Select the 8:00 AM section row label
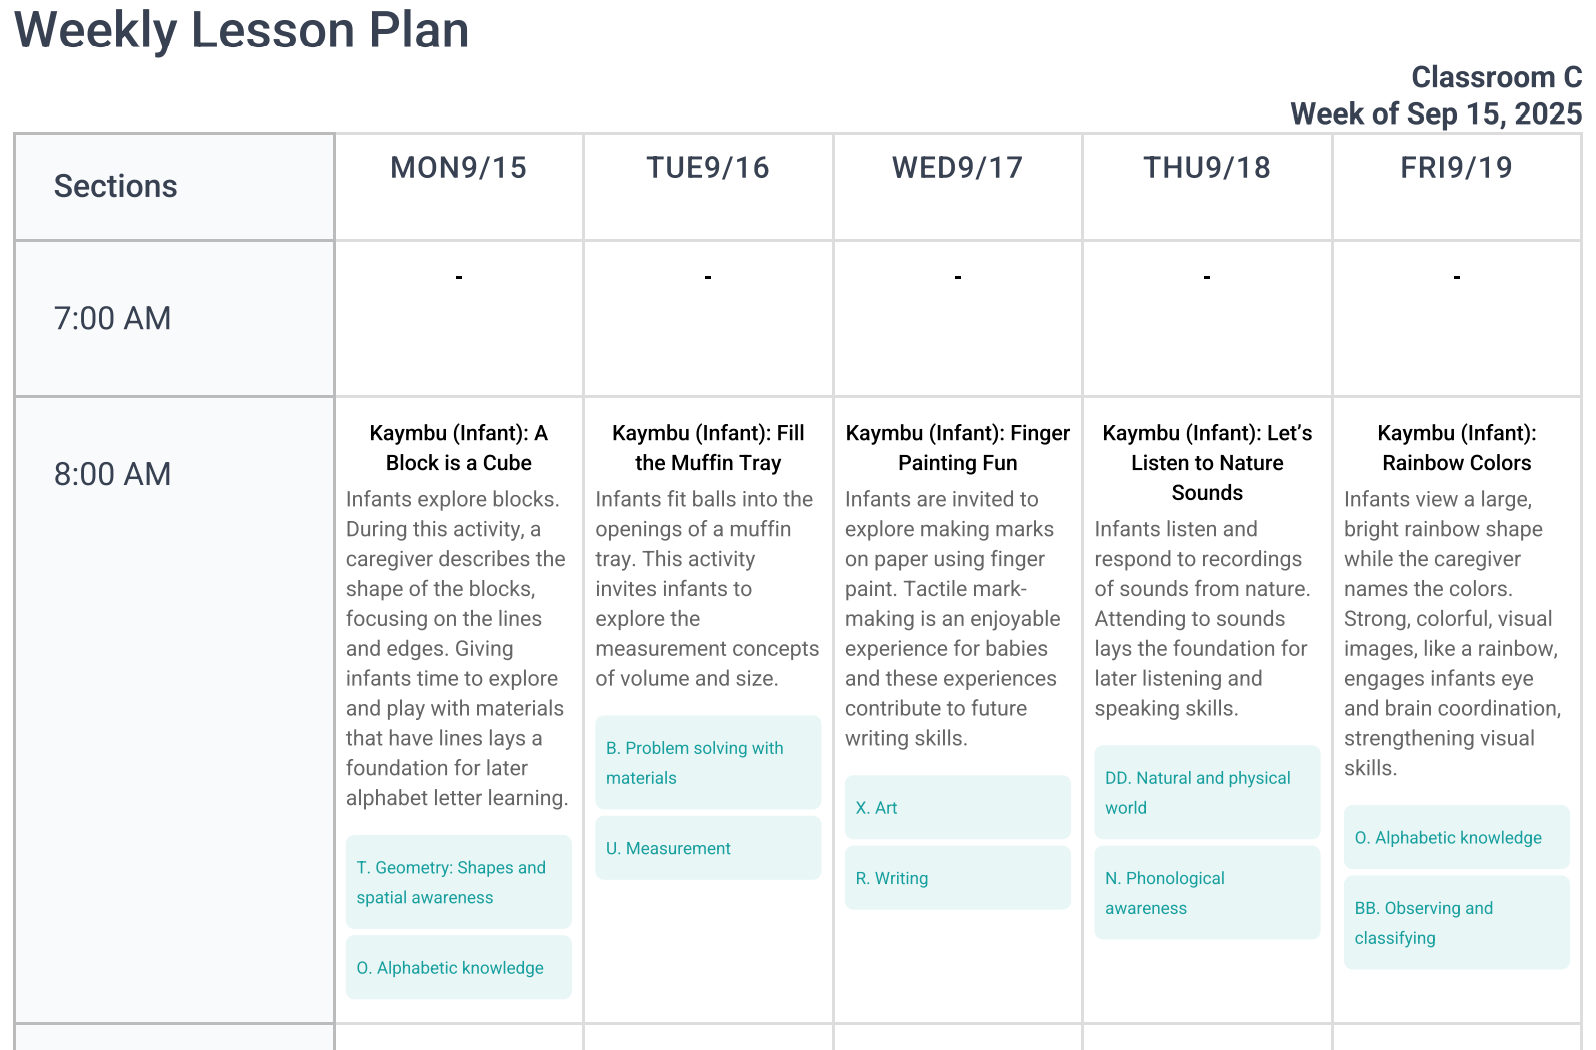The width and height of the screenshot is (1596, 1050). [113, 474]
